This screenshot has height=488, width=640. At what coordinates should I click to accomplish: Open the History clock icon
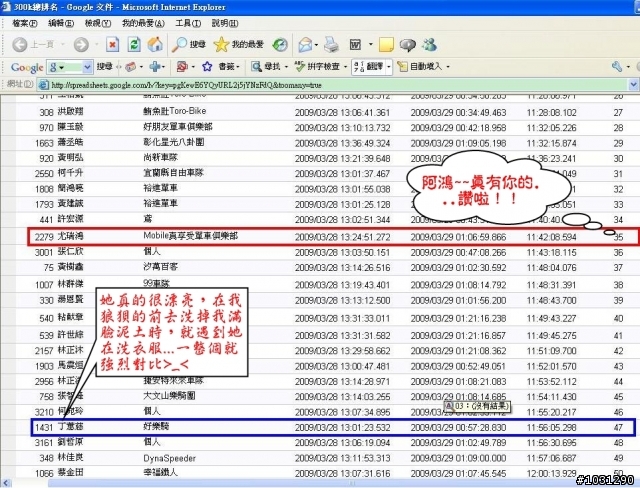click(x=280, y=45)
